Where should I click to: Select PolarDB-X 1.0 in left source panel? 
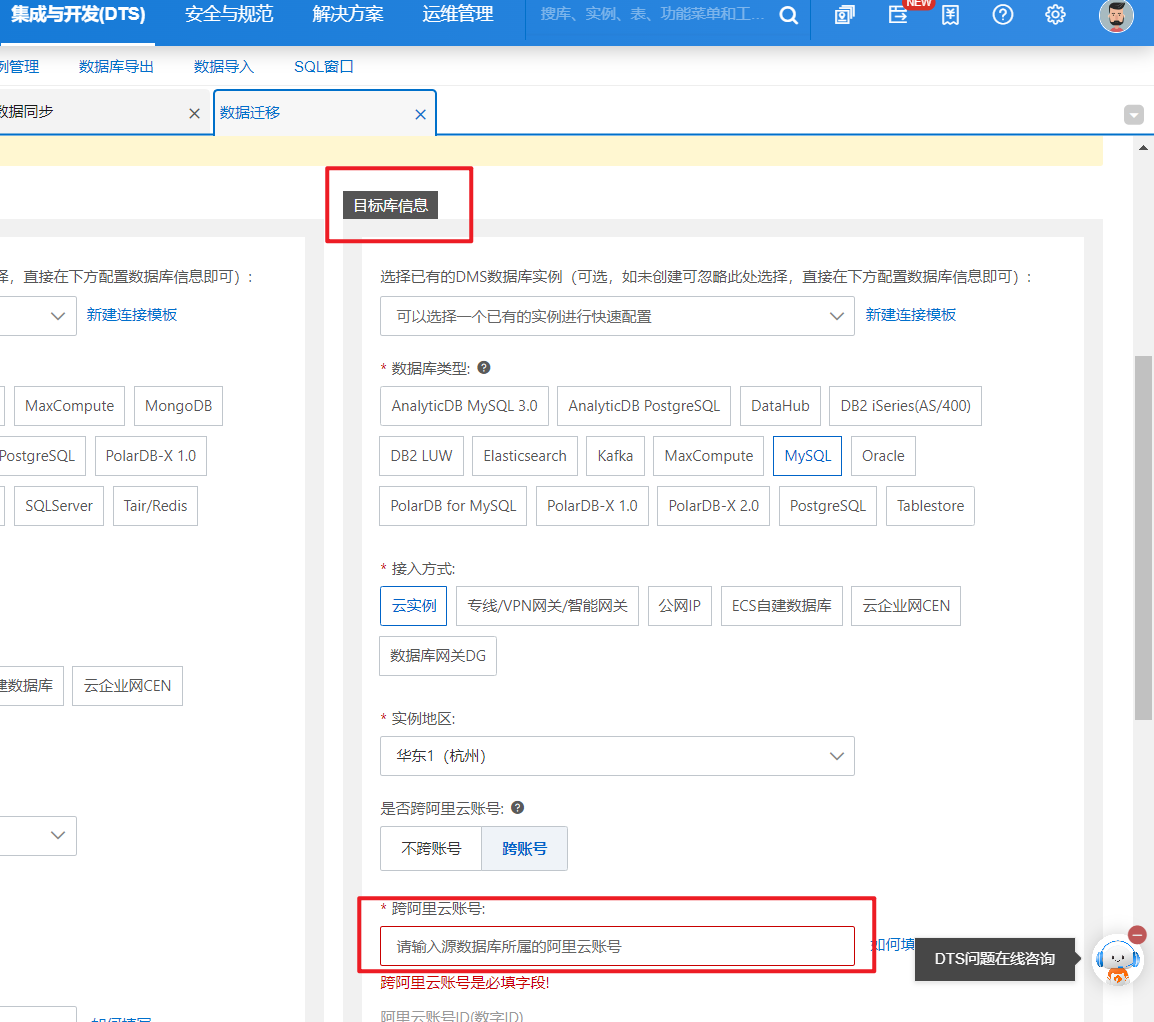click(151, 456)
